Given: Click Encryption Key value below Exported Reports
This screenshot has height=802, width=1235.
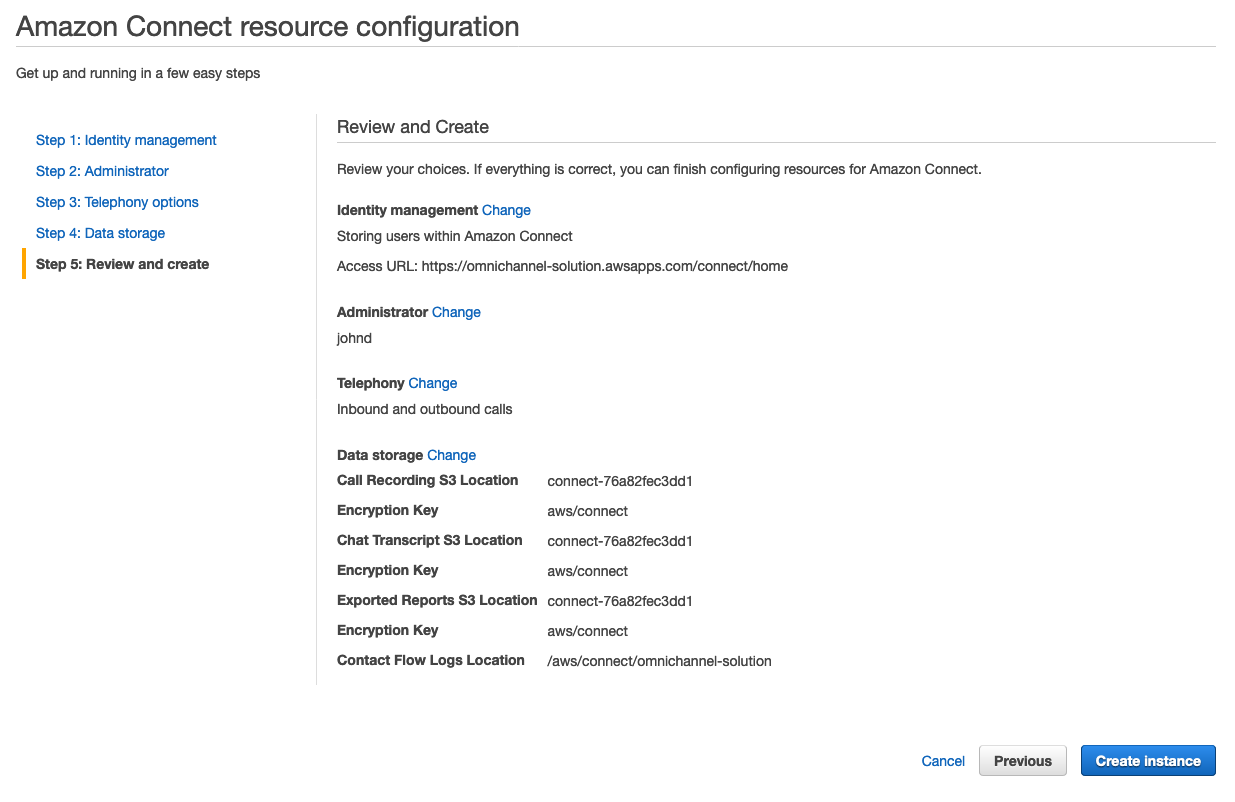Looking at the screenshot, I should tap(588, 631).
